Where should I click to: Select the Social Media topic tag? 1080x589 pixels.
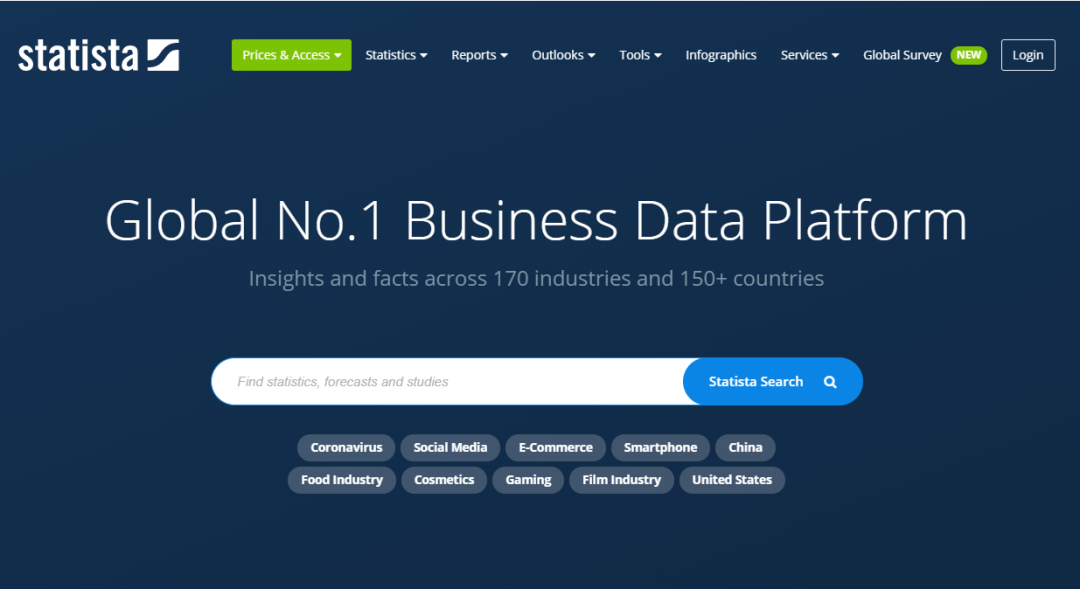click(x=450, y=448)
